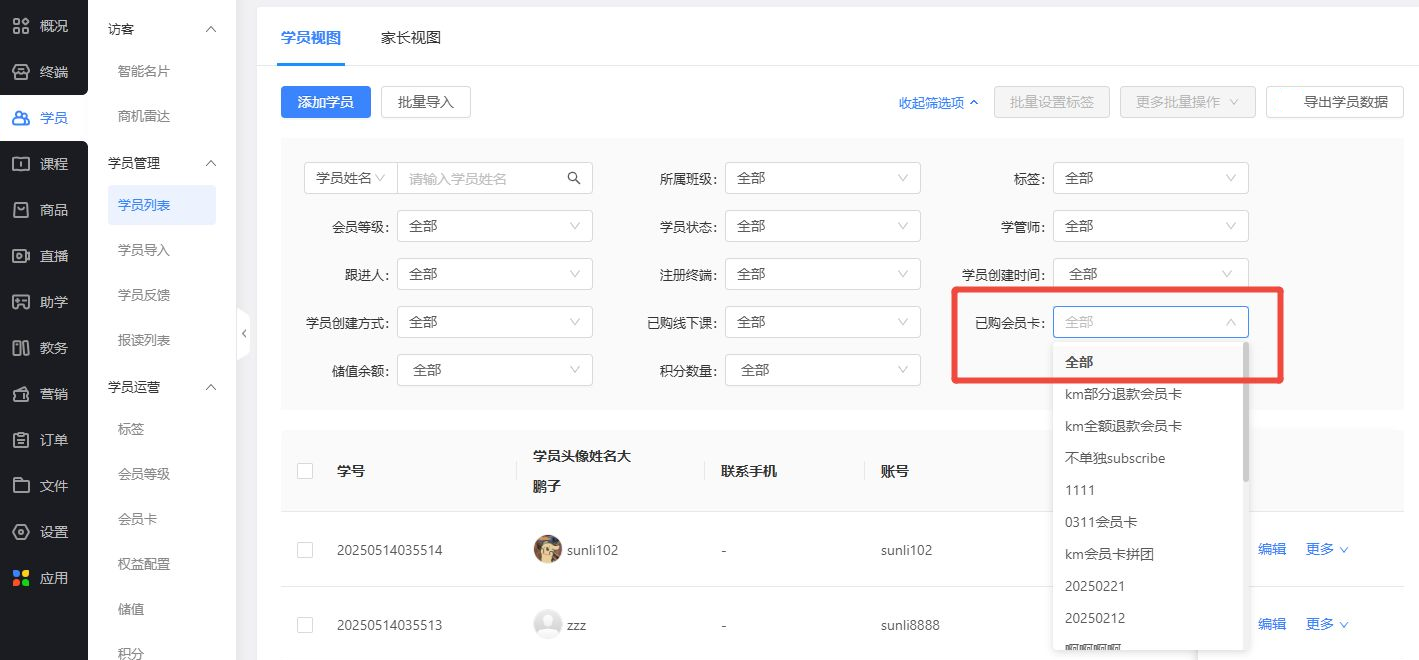Viewport: 1419px width, 660px height.
Task: Open the 学员创建时间 filter dropdown
Action: click(1151, 274)
